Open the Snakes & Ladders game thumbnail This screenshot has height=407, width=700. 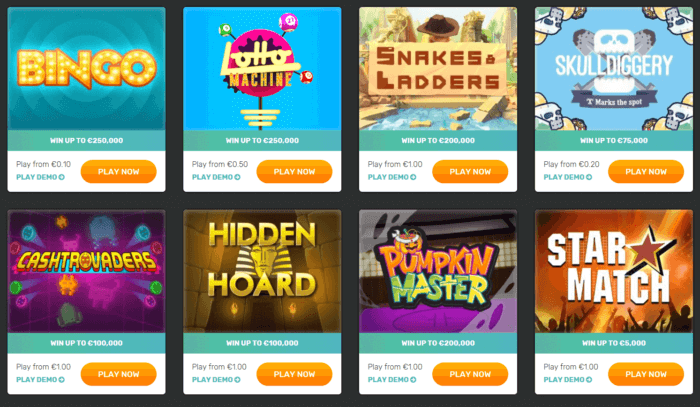pyautogui.click(x=438, y=68)
